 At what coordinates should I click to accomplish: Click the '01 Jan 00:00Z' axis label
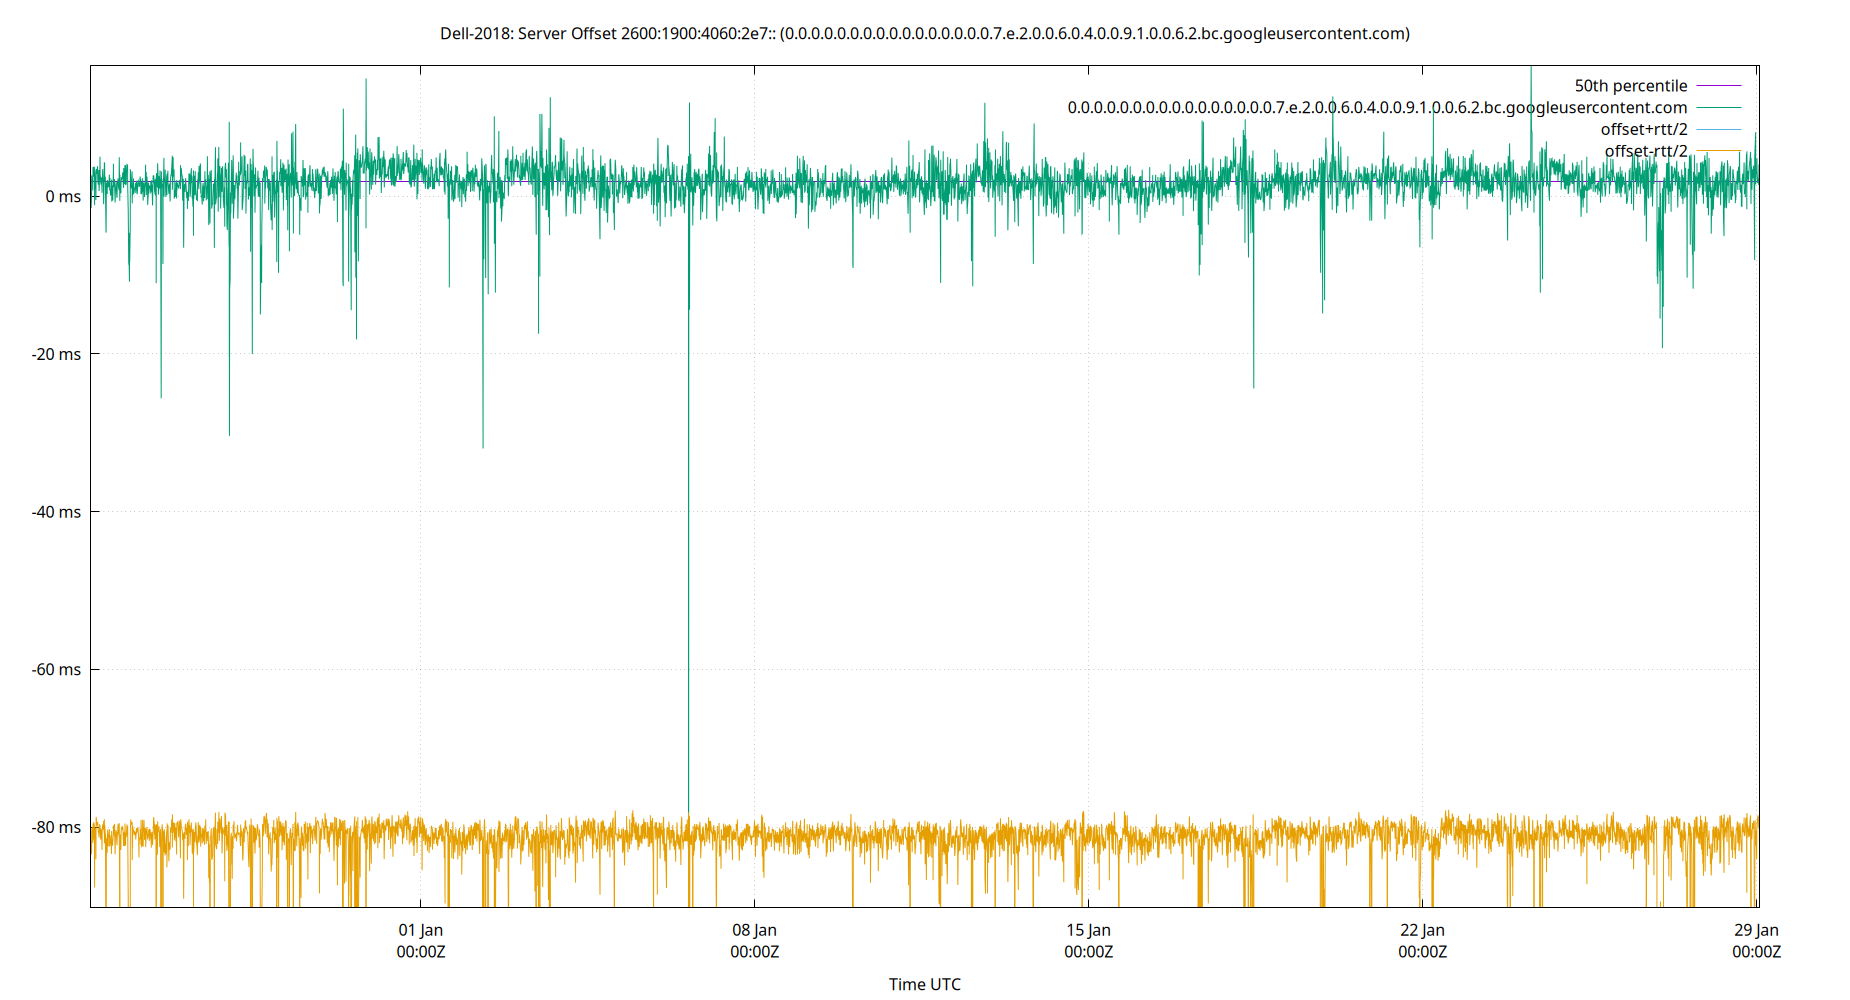(420, 940)
